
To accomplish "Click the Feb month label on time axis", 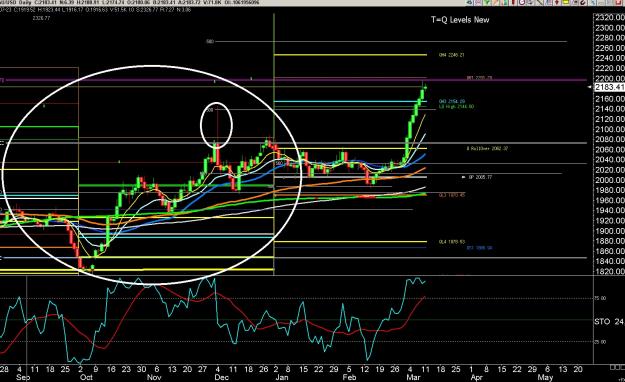I will [349, 377].
